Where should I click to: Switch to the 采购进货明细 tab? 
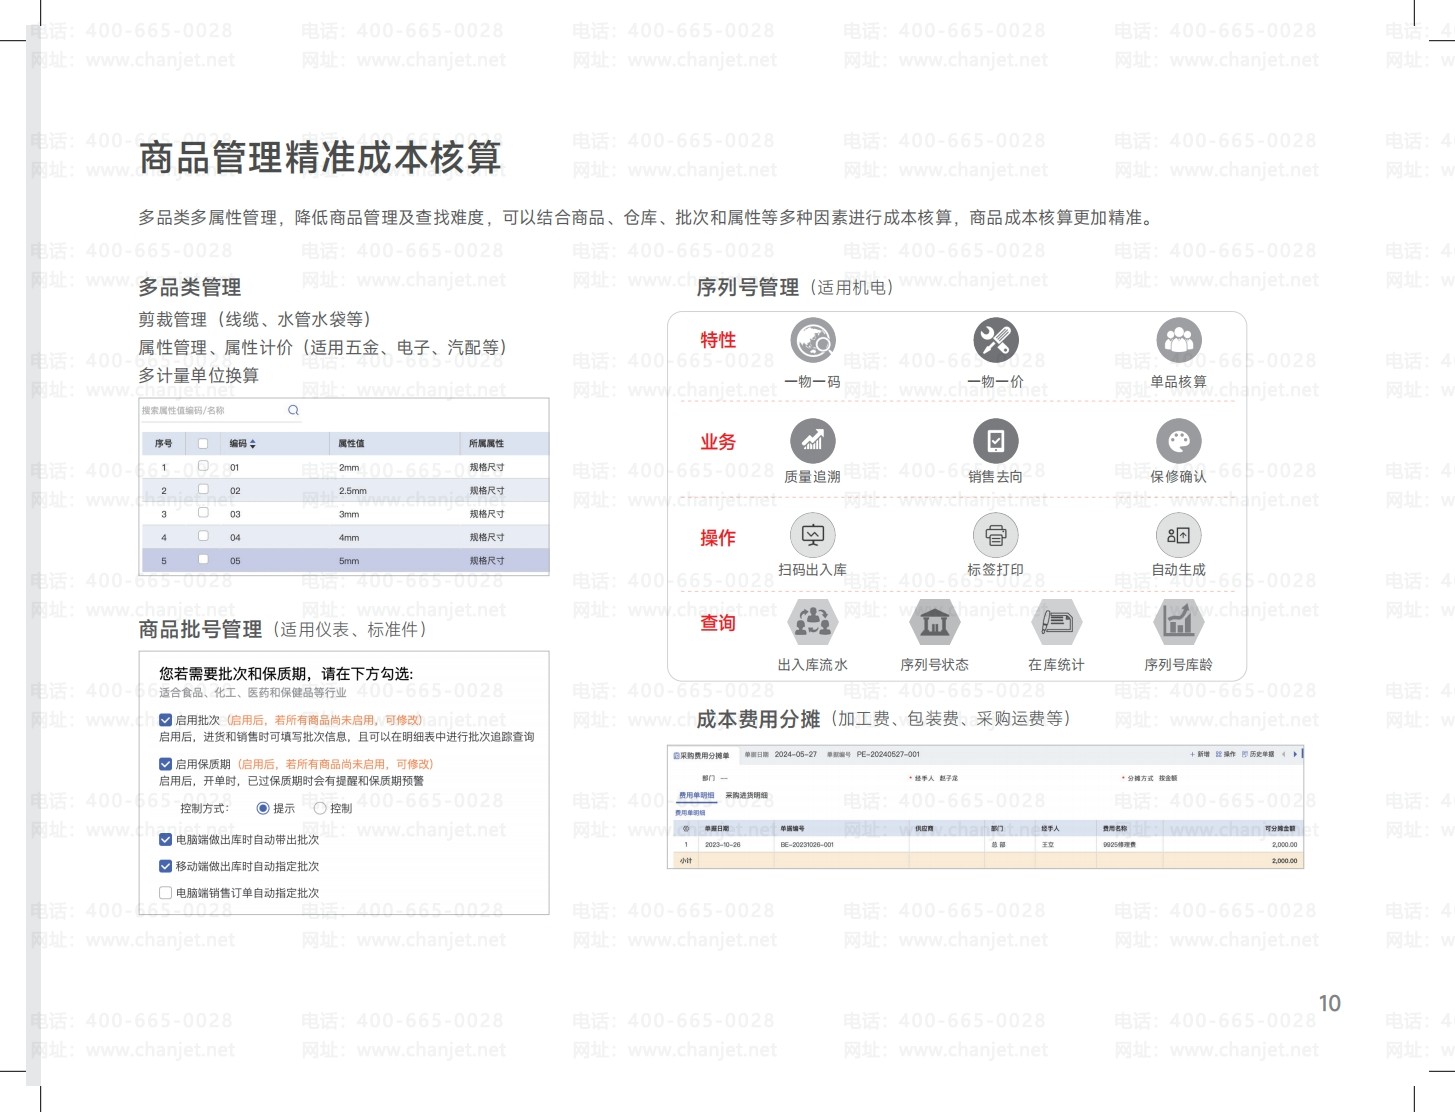[x=747, y=796]
